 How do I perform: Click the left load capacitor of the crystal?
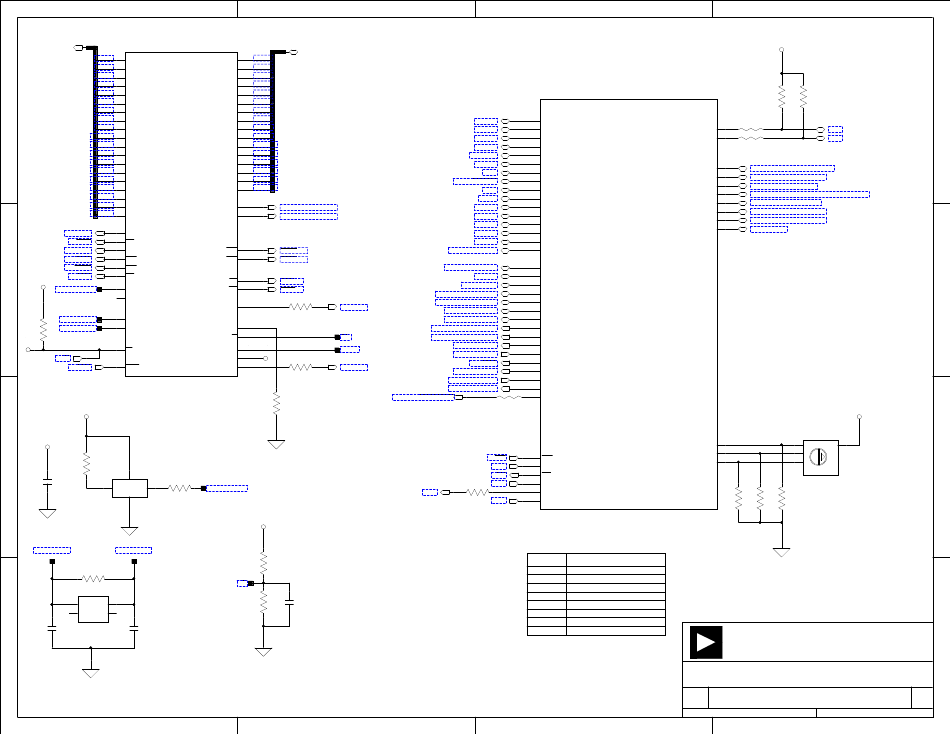(x=52, y=629)
